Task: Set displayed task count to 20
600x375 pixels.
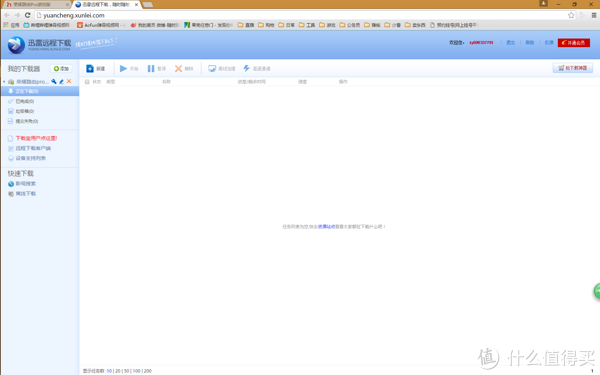Action: coord(117,371)
